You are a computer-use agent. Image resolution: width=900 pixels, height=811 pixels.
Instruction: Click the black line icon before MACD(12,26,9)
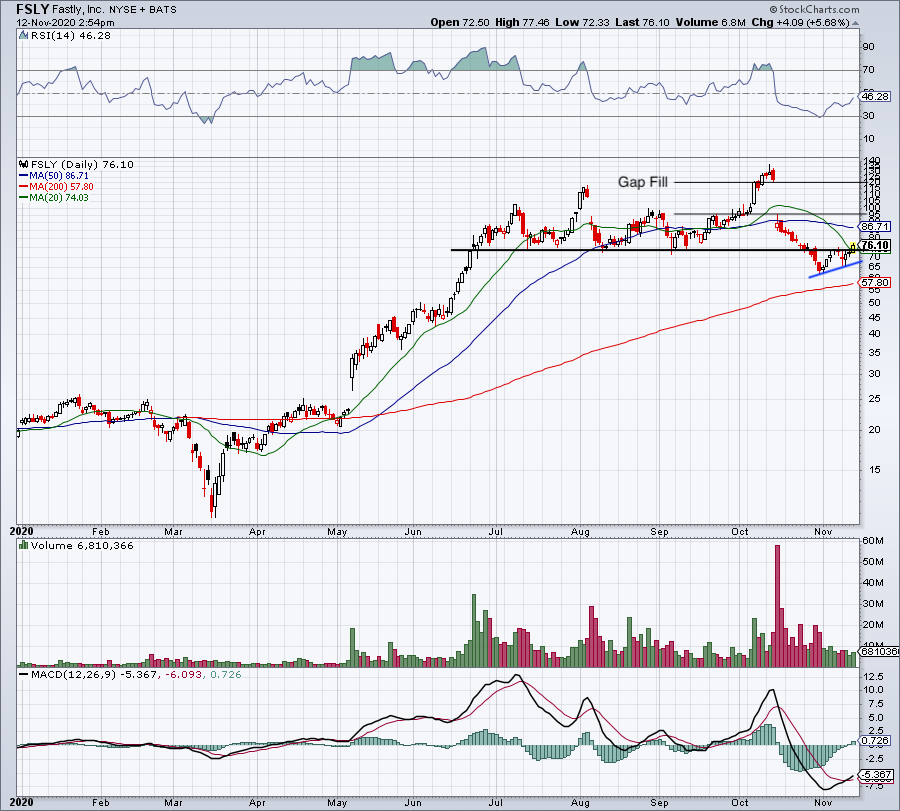click(24, 674)
